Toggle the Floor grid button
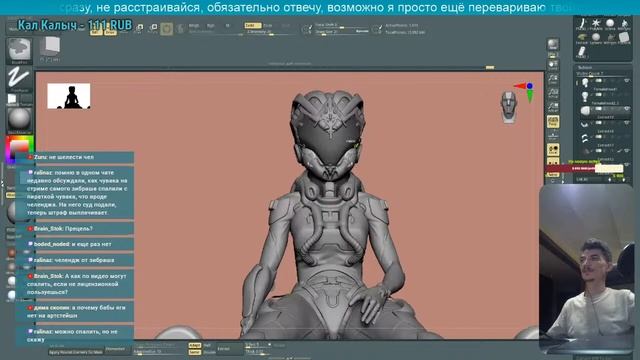This screenshot has height=360, width=640. tap(553, 135)
